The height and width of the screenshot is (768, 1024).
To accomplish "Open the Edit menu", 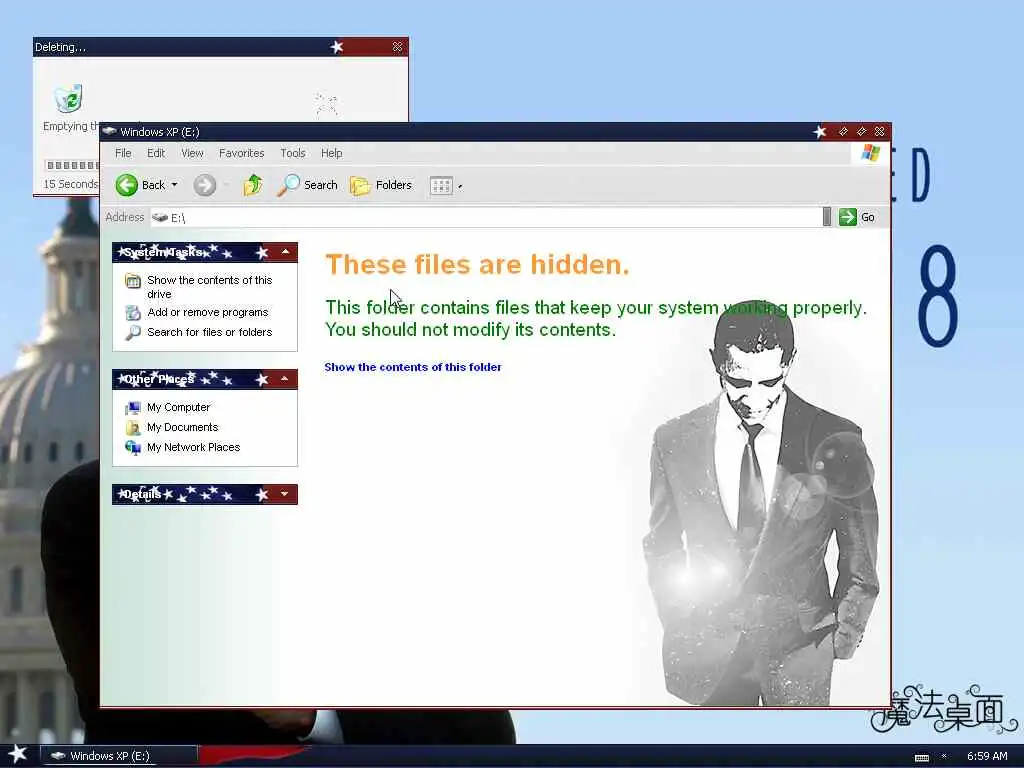I will coord(155,153).
